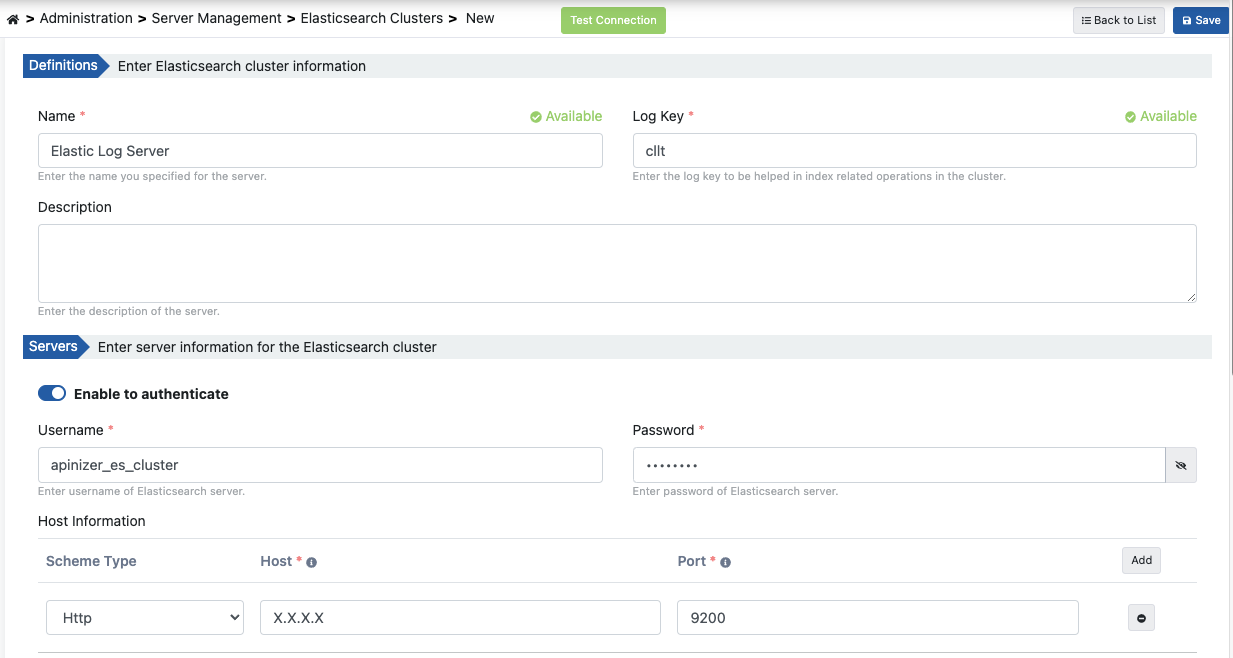Click the Host info icon
1233x658 pixels.
311,563
